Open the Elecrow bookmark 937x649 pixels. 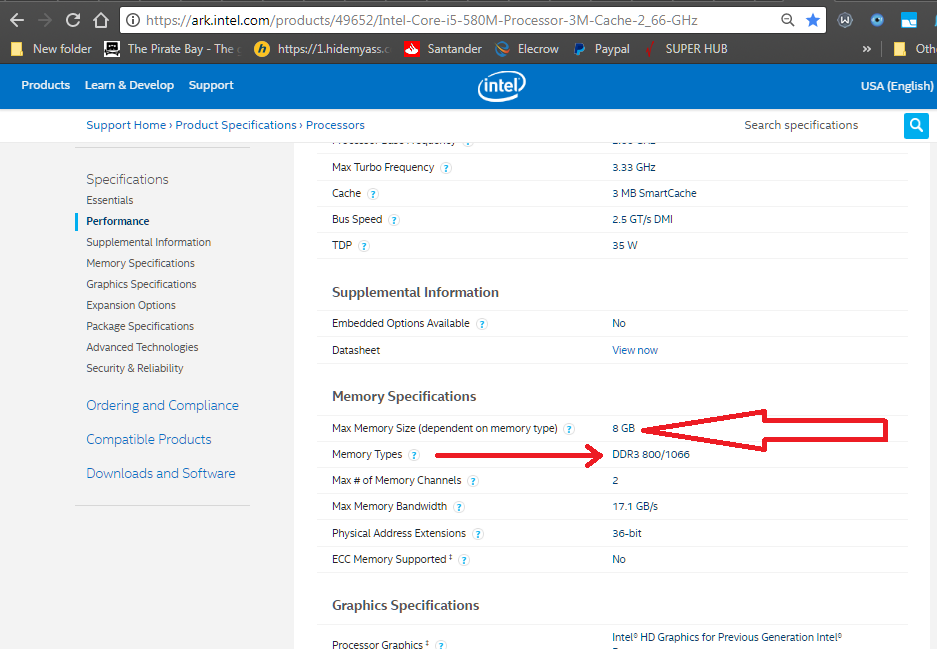[x=527, y=49]
